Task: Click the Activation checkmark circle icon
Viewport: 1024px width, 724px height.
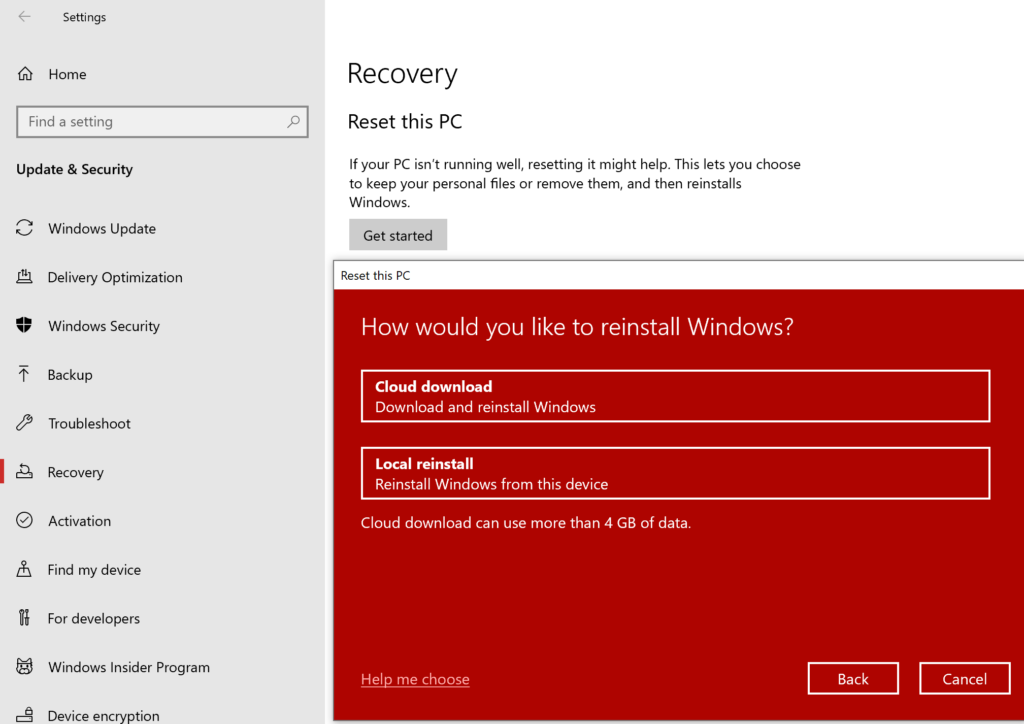Action: point(24,520)
